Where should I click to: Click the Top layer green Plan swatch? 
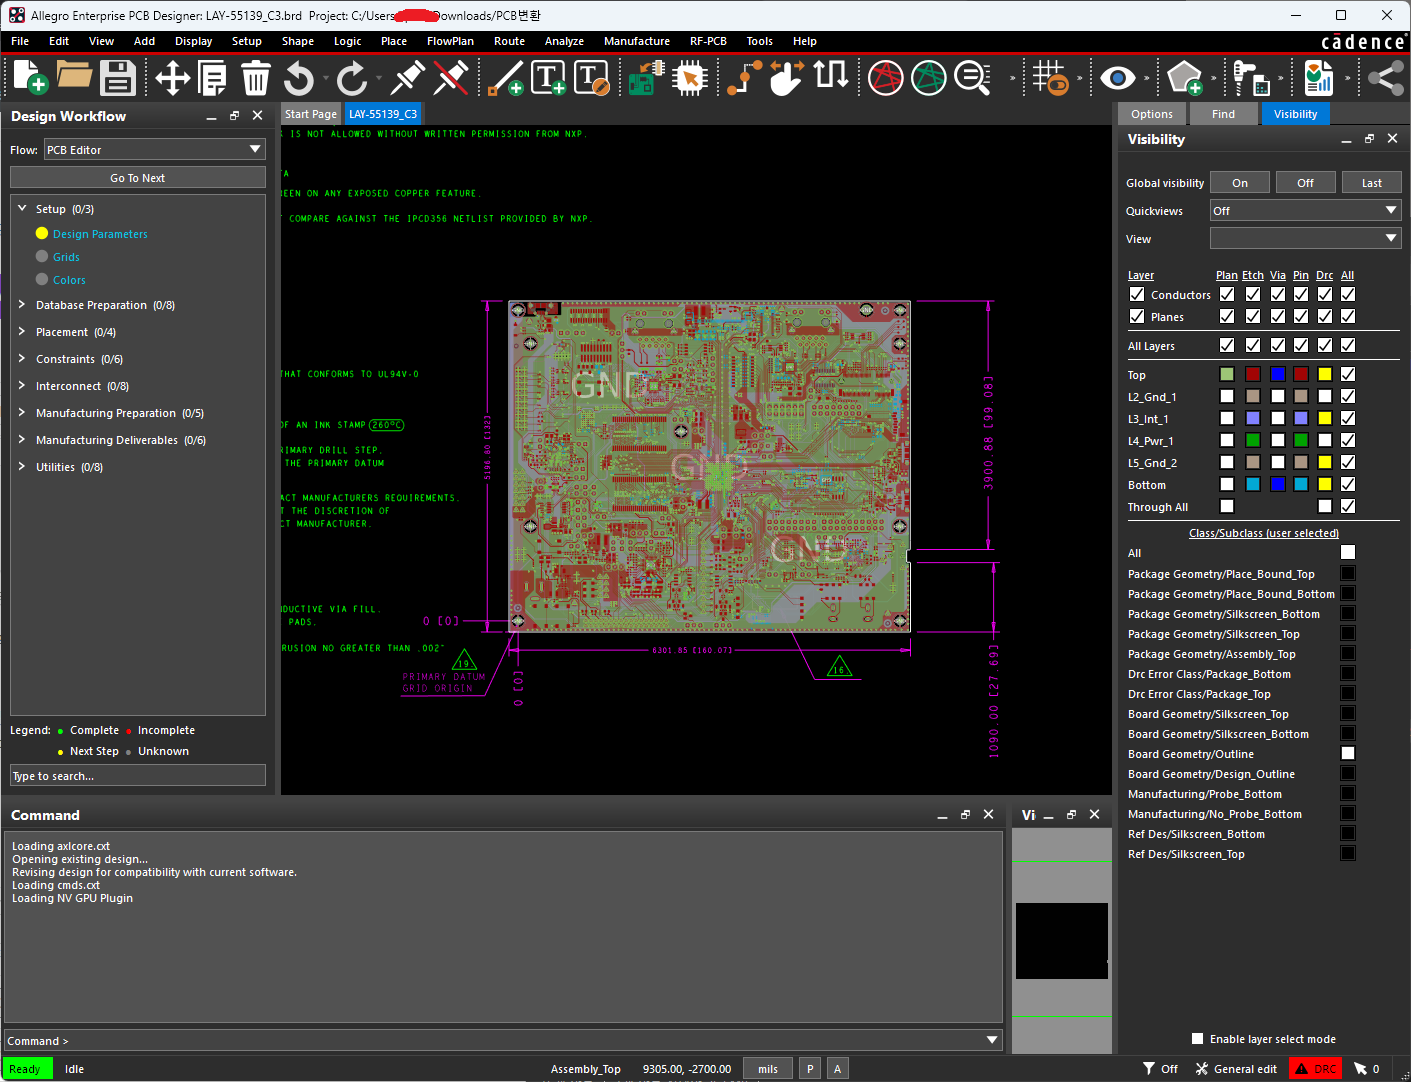pos(1227,374)
